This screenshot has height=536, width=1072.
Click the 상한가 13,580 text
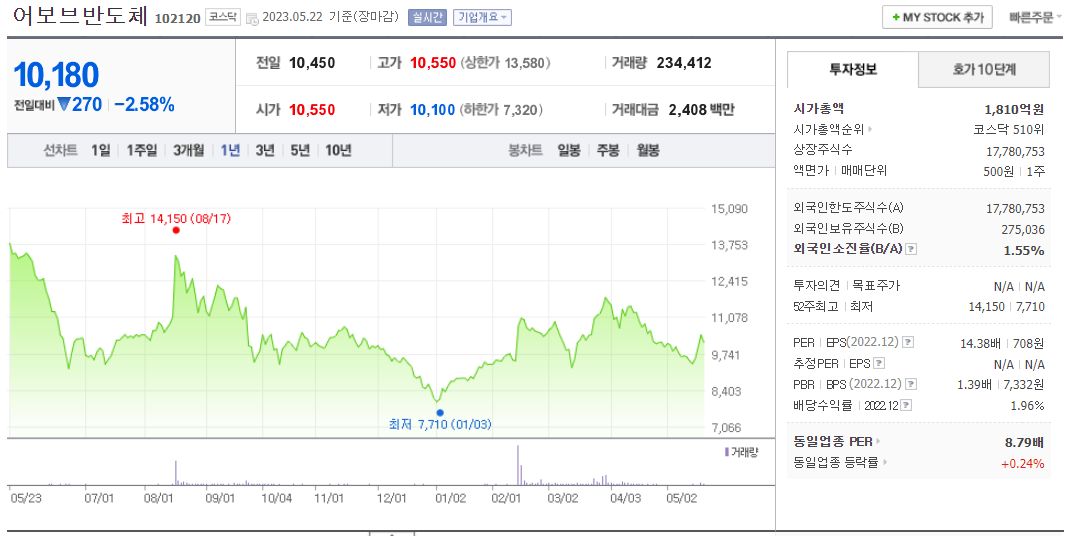pos(505,64)
